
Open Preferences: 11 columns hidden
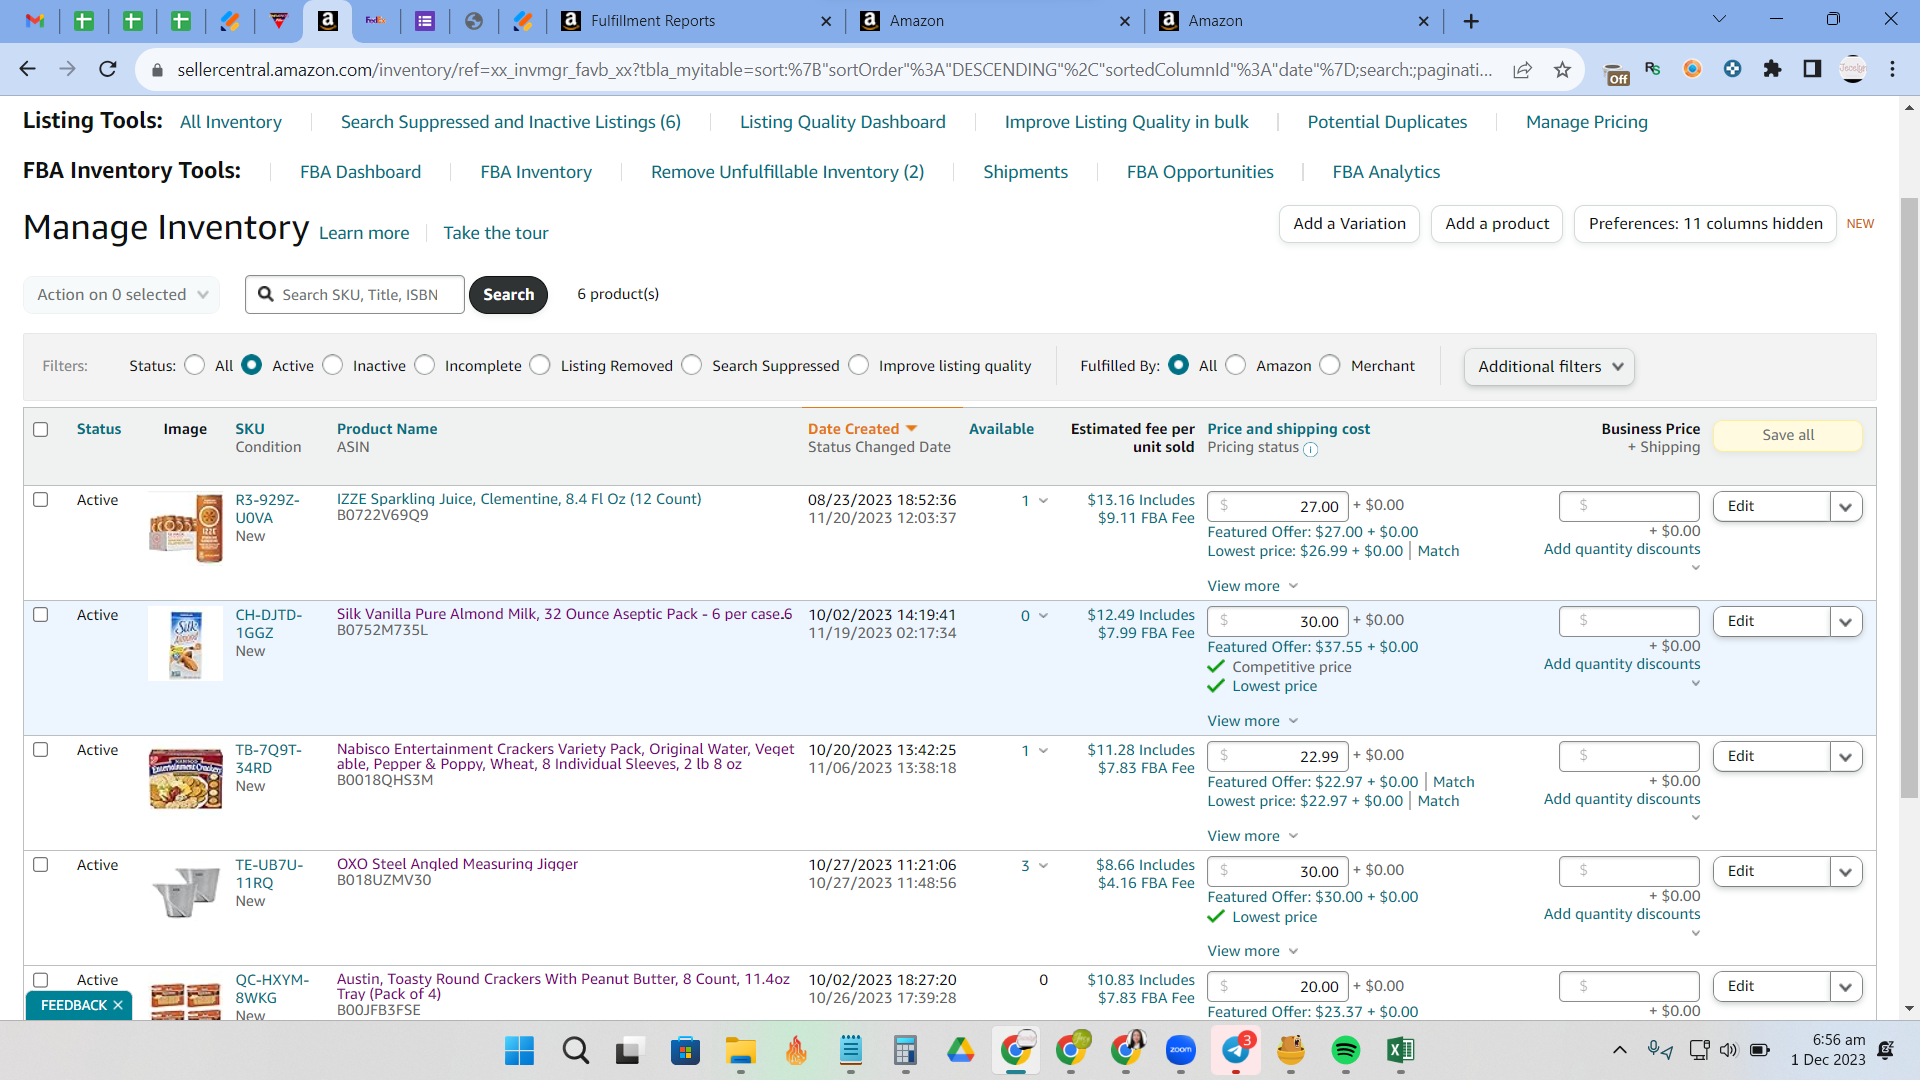[1705, 224]
